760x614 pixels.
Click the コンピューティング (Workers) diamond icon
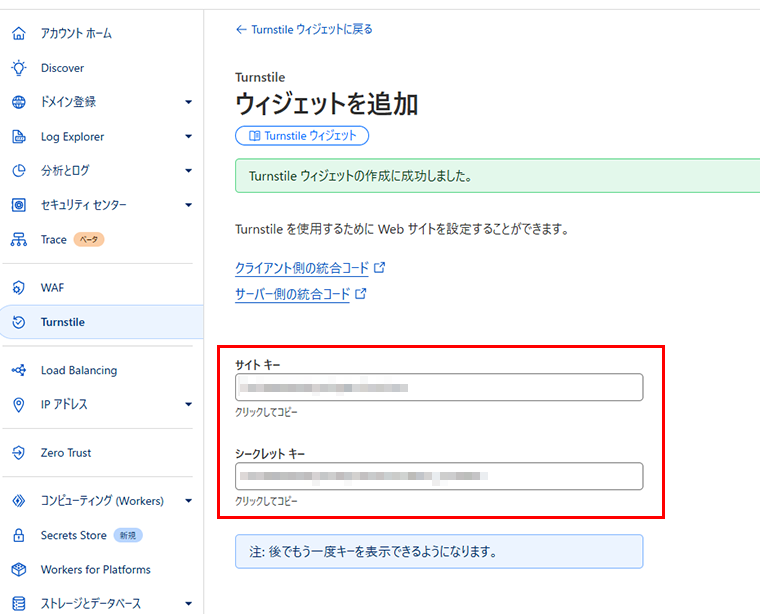(18, 501)
